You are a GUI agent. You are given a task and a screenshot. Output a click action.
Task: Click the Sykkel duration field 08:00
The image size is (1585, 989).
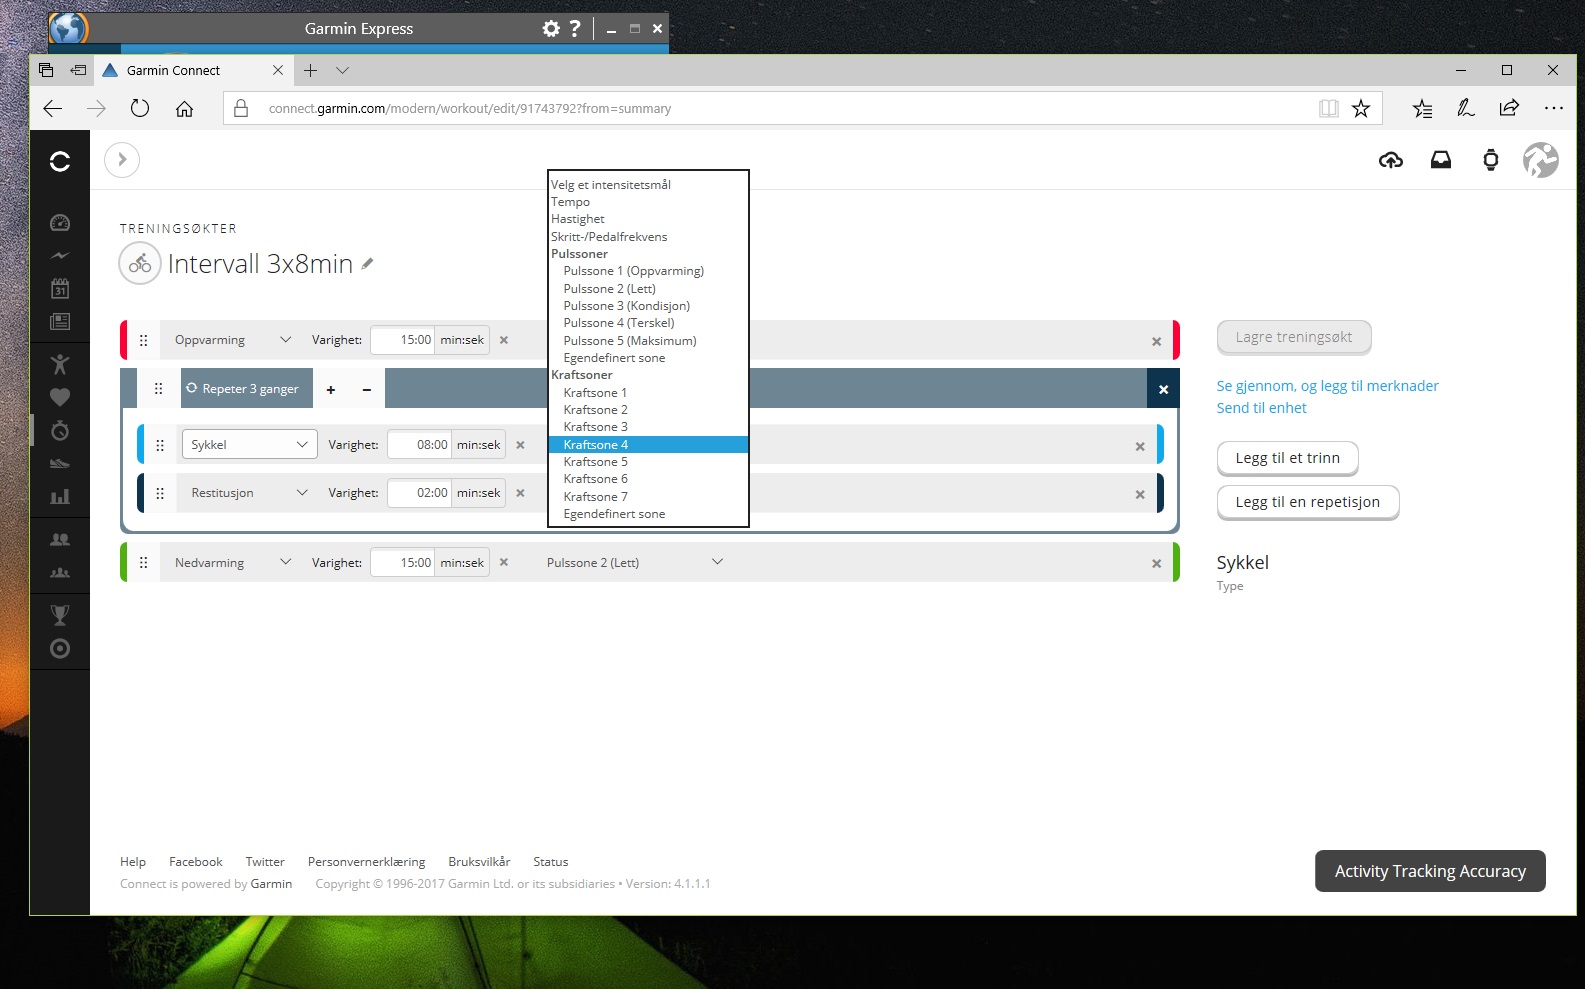[x=420, y=445]
